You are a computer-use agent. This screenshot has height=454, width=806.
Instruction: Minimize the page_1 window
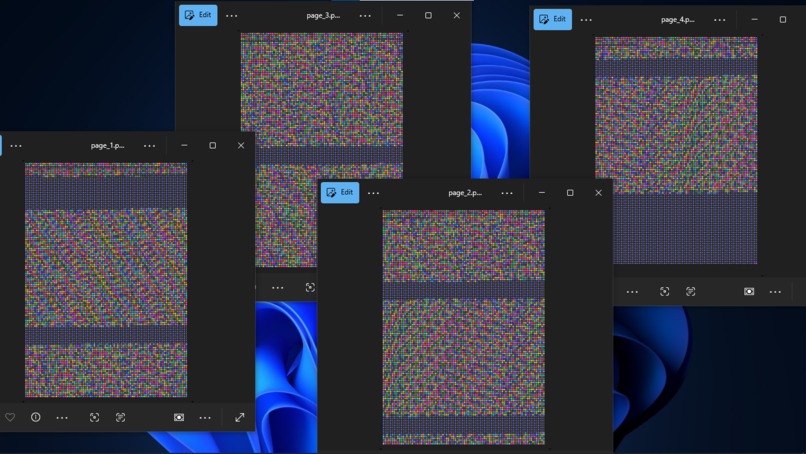coord(184,146)
